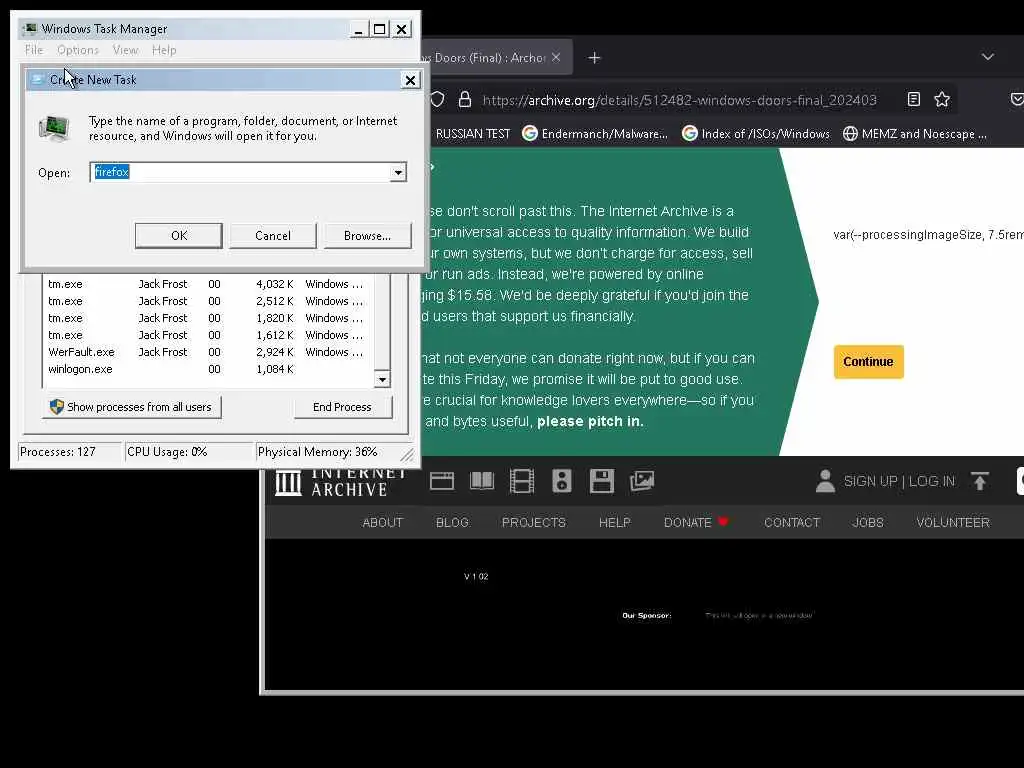
Task: Open the CONTACT nav link
Action: pyautogui.click(x=792, y=522)
